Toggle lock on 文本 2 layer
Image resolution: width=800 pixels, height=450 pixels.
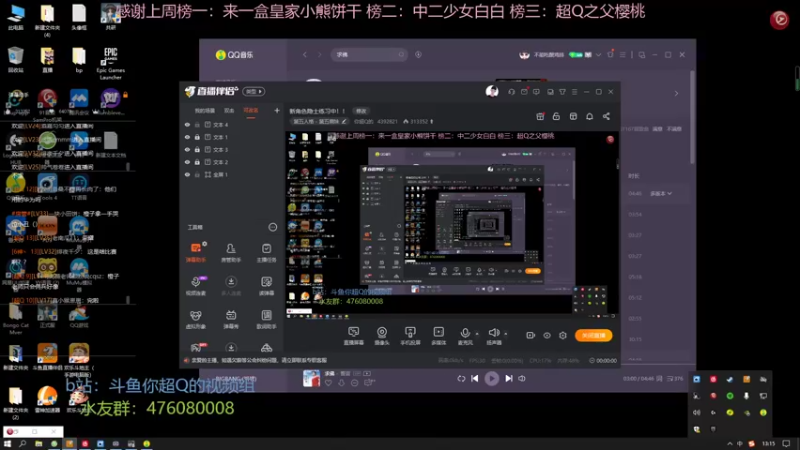pos(197,162)
